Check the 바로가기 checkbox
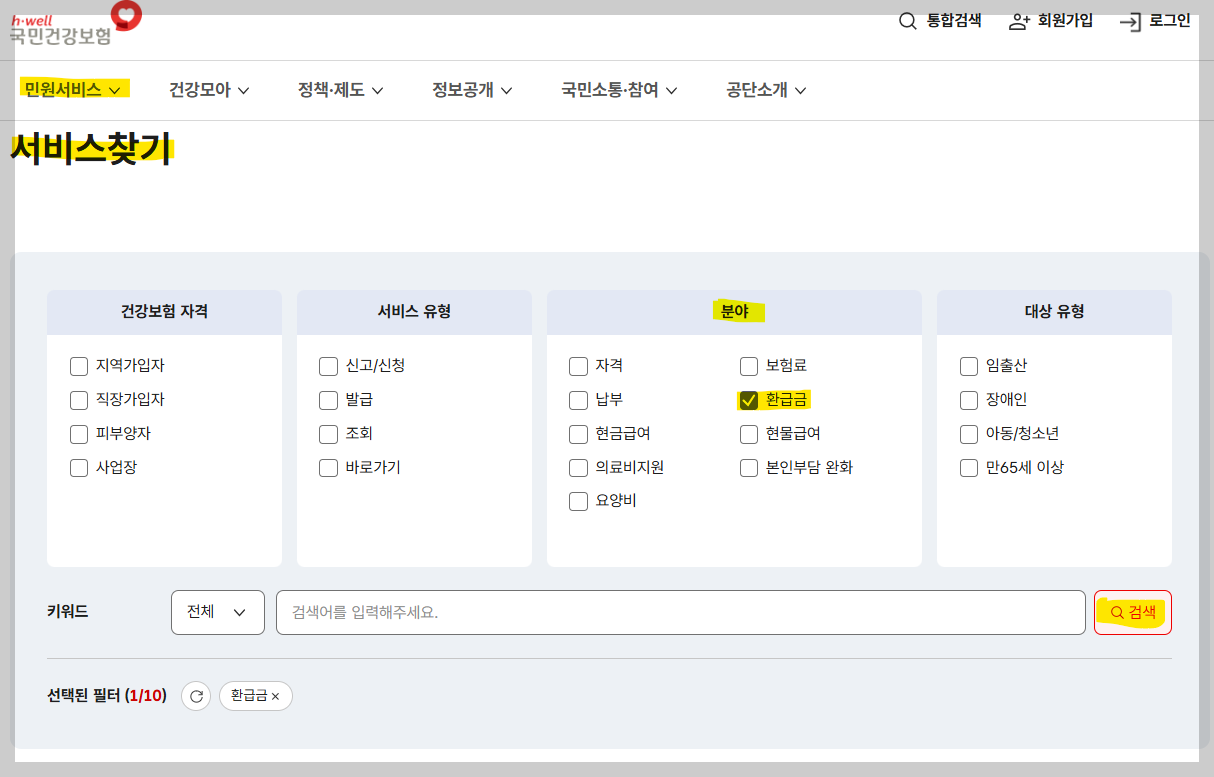This screenshot has width=1214, height=777. (x=328, y=468)
